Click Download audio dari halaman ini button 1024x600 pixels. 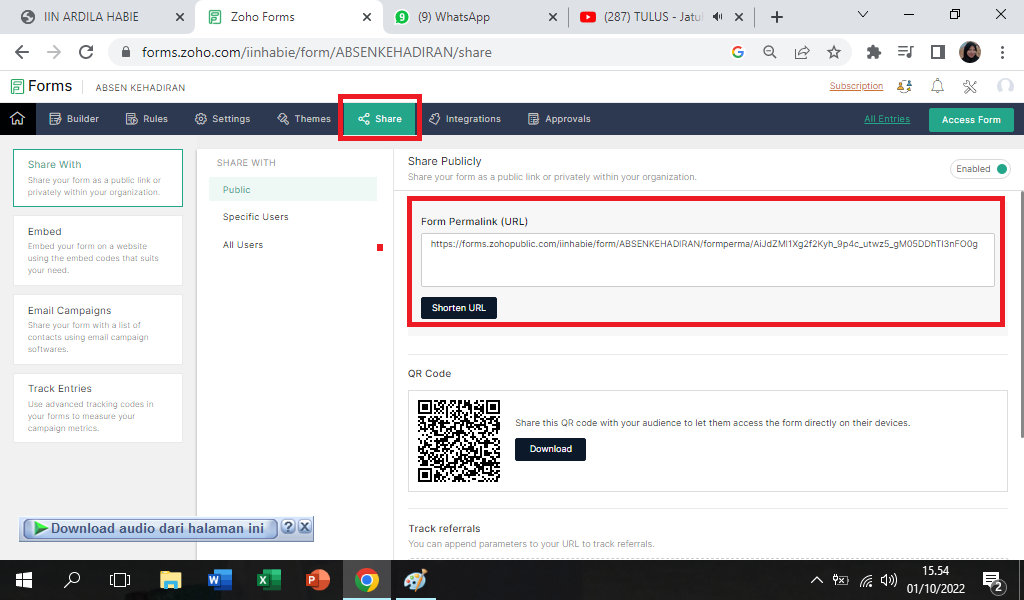(x=150, y=528)
